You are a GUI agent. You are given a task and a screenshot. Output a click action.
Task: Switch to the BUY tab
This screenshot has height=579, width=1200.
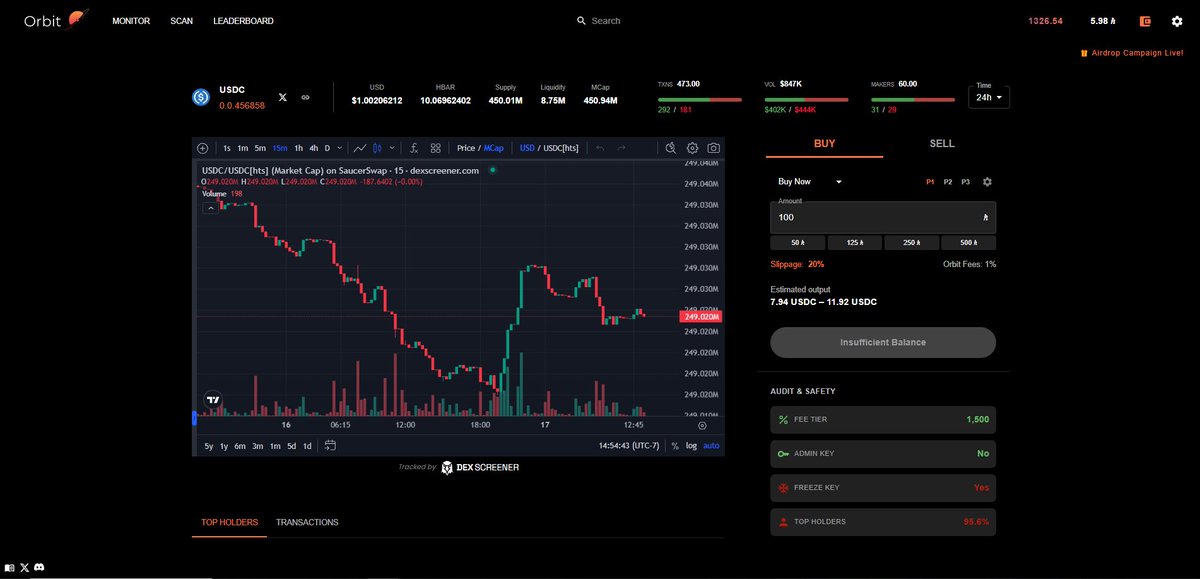(x=824, y=144)
